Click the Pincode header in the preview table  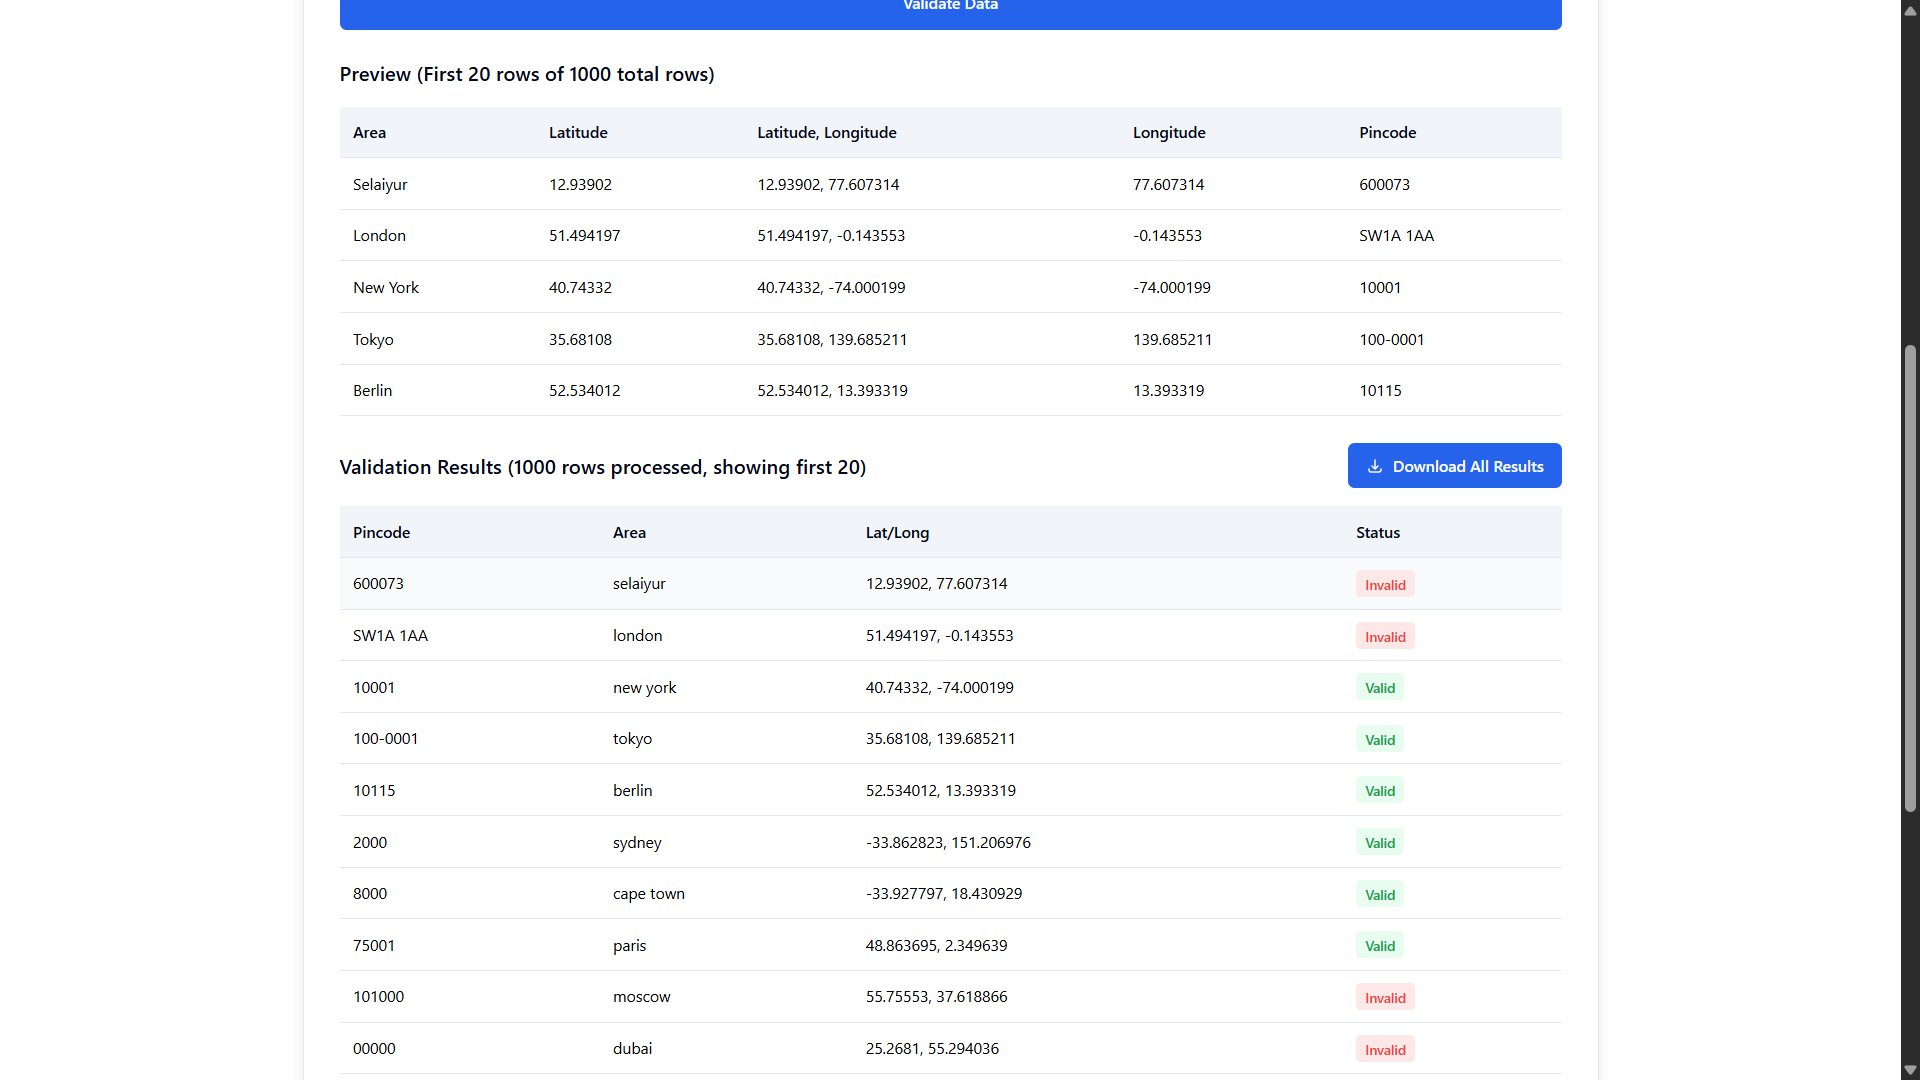tap(1387, 133)
